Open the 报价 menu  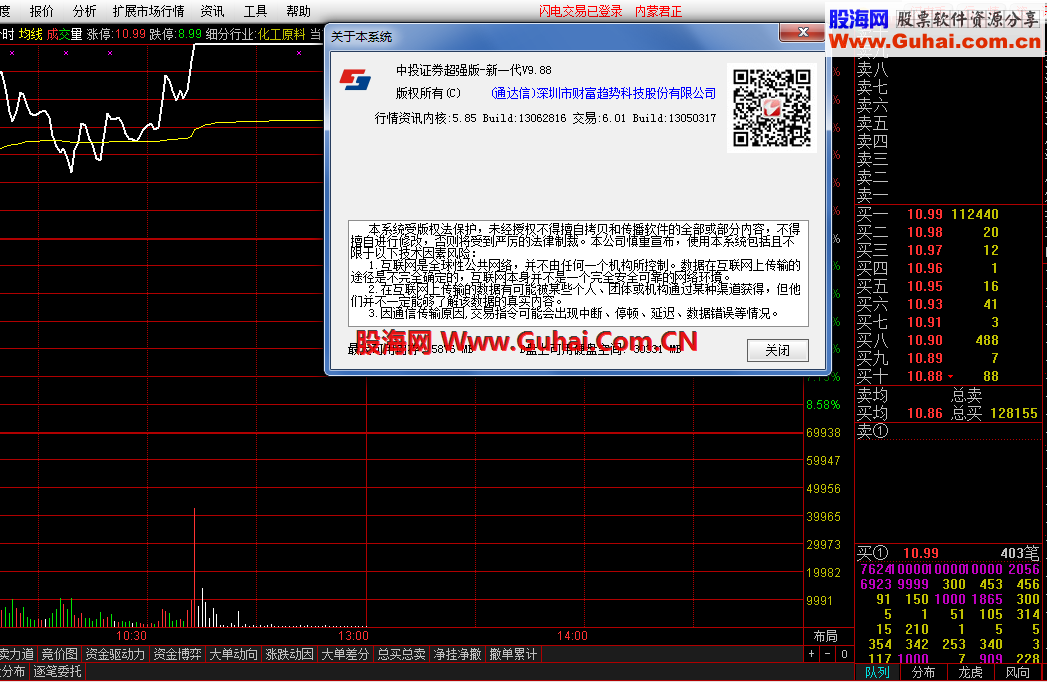click(41, 11)
